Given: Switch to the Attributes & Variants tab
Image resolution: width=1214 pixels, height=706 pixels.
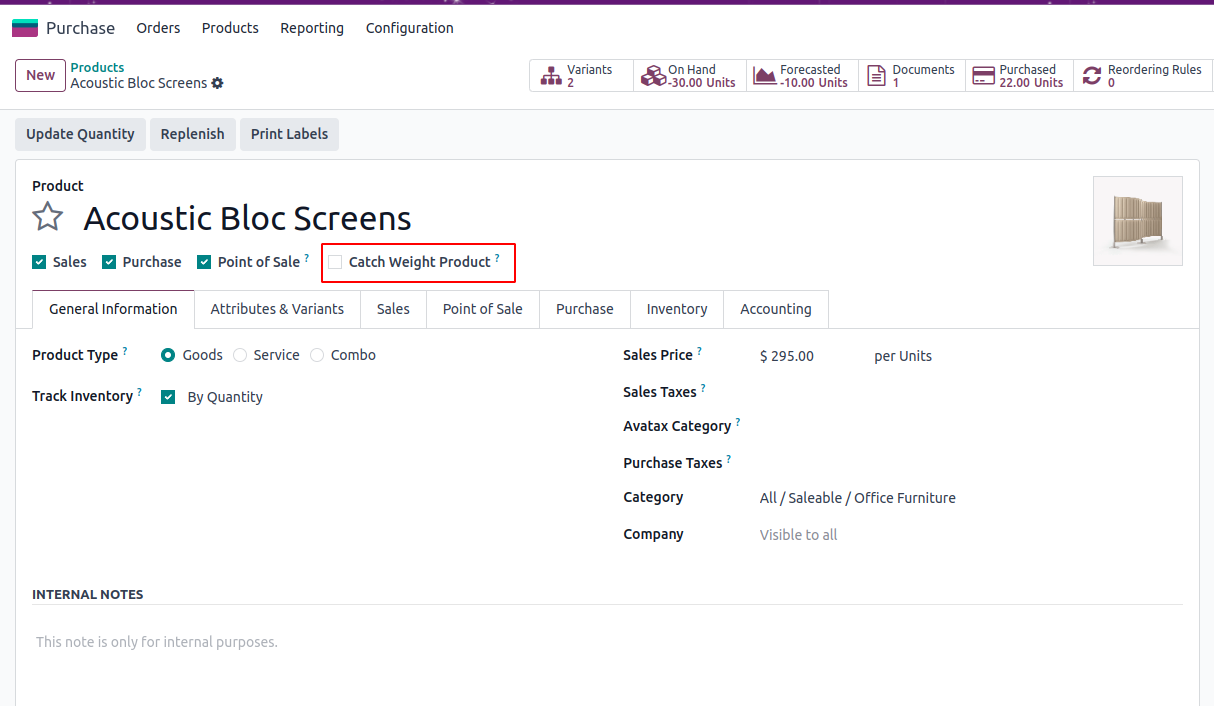Looking at the screenshot, I should pos(277,309).
